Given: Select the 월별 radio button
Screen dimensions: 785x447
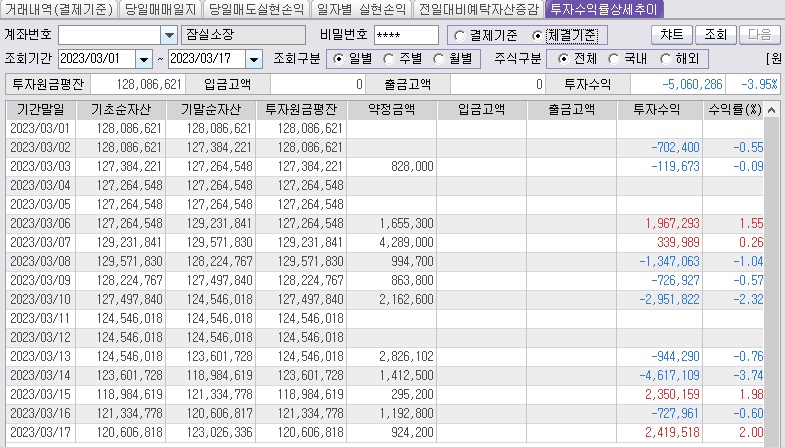Looking at the screenshot, I should click(439, 59).
